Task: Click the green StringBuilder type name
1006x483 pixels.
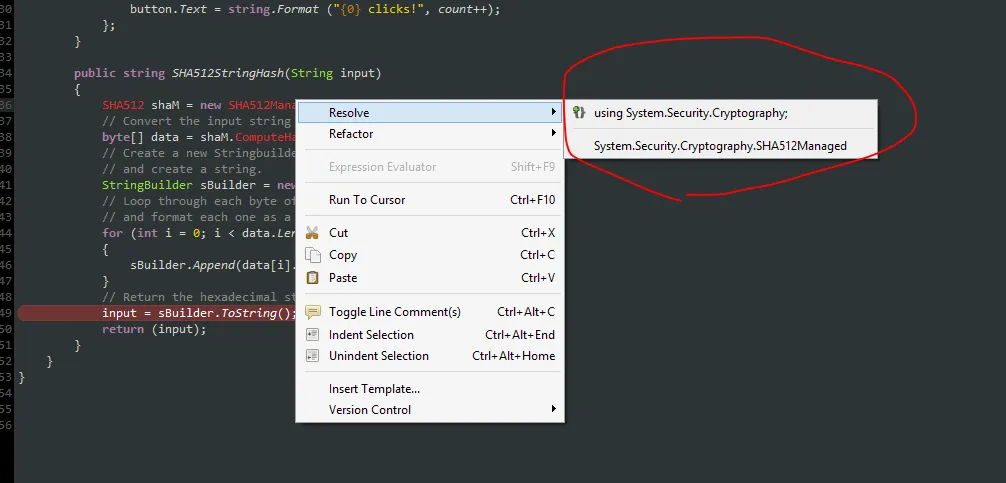Action: 148,185
